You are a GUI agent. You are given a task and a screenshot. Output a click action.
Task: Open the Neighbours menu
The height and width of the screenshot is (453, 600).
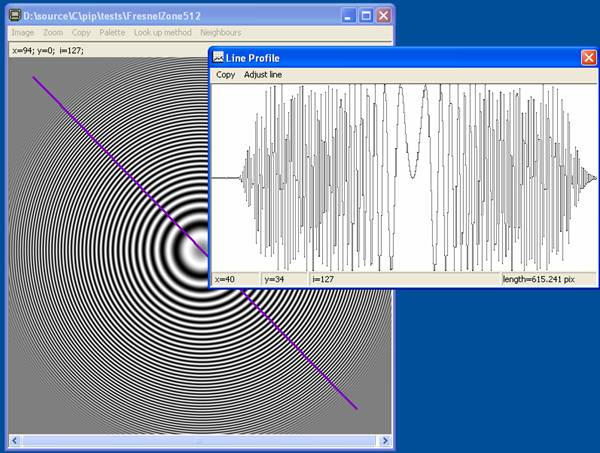[221, 33]
